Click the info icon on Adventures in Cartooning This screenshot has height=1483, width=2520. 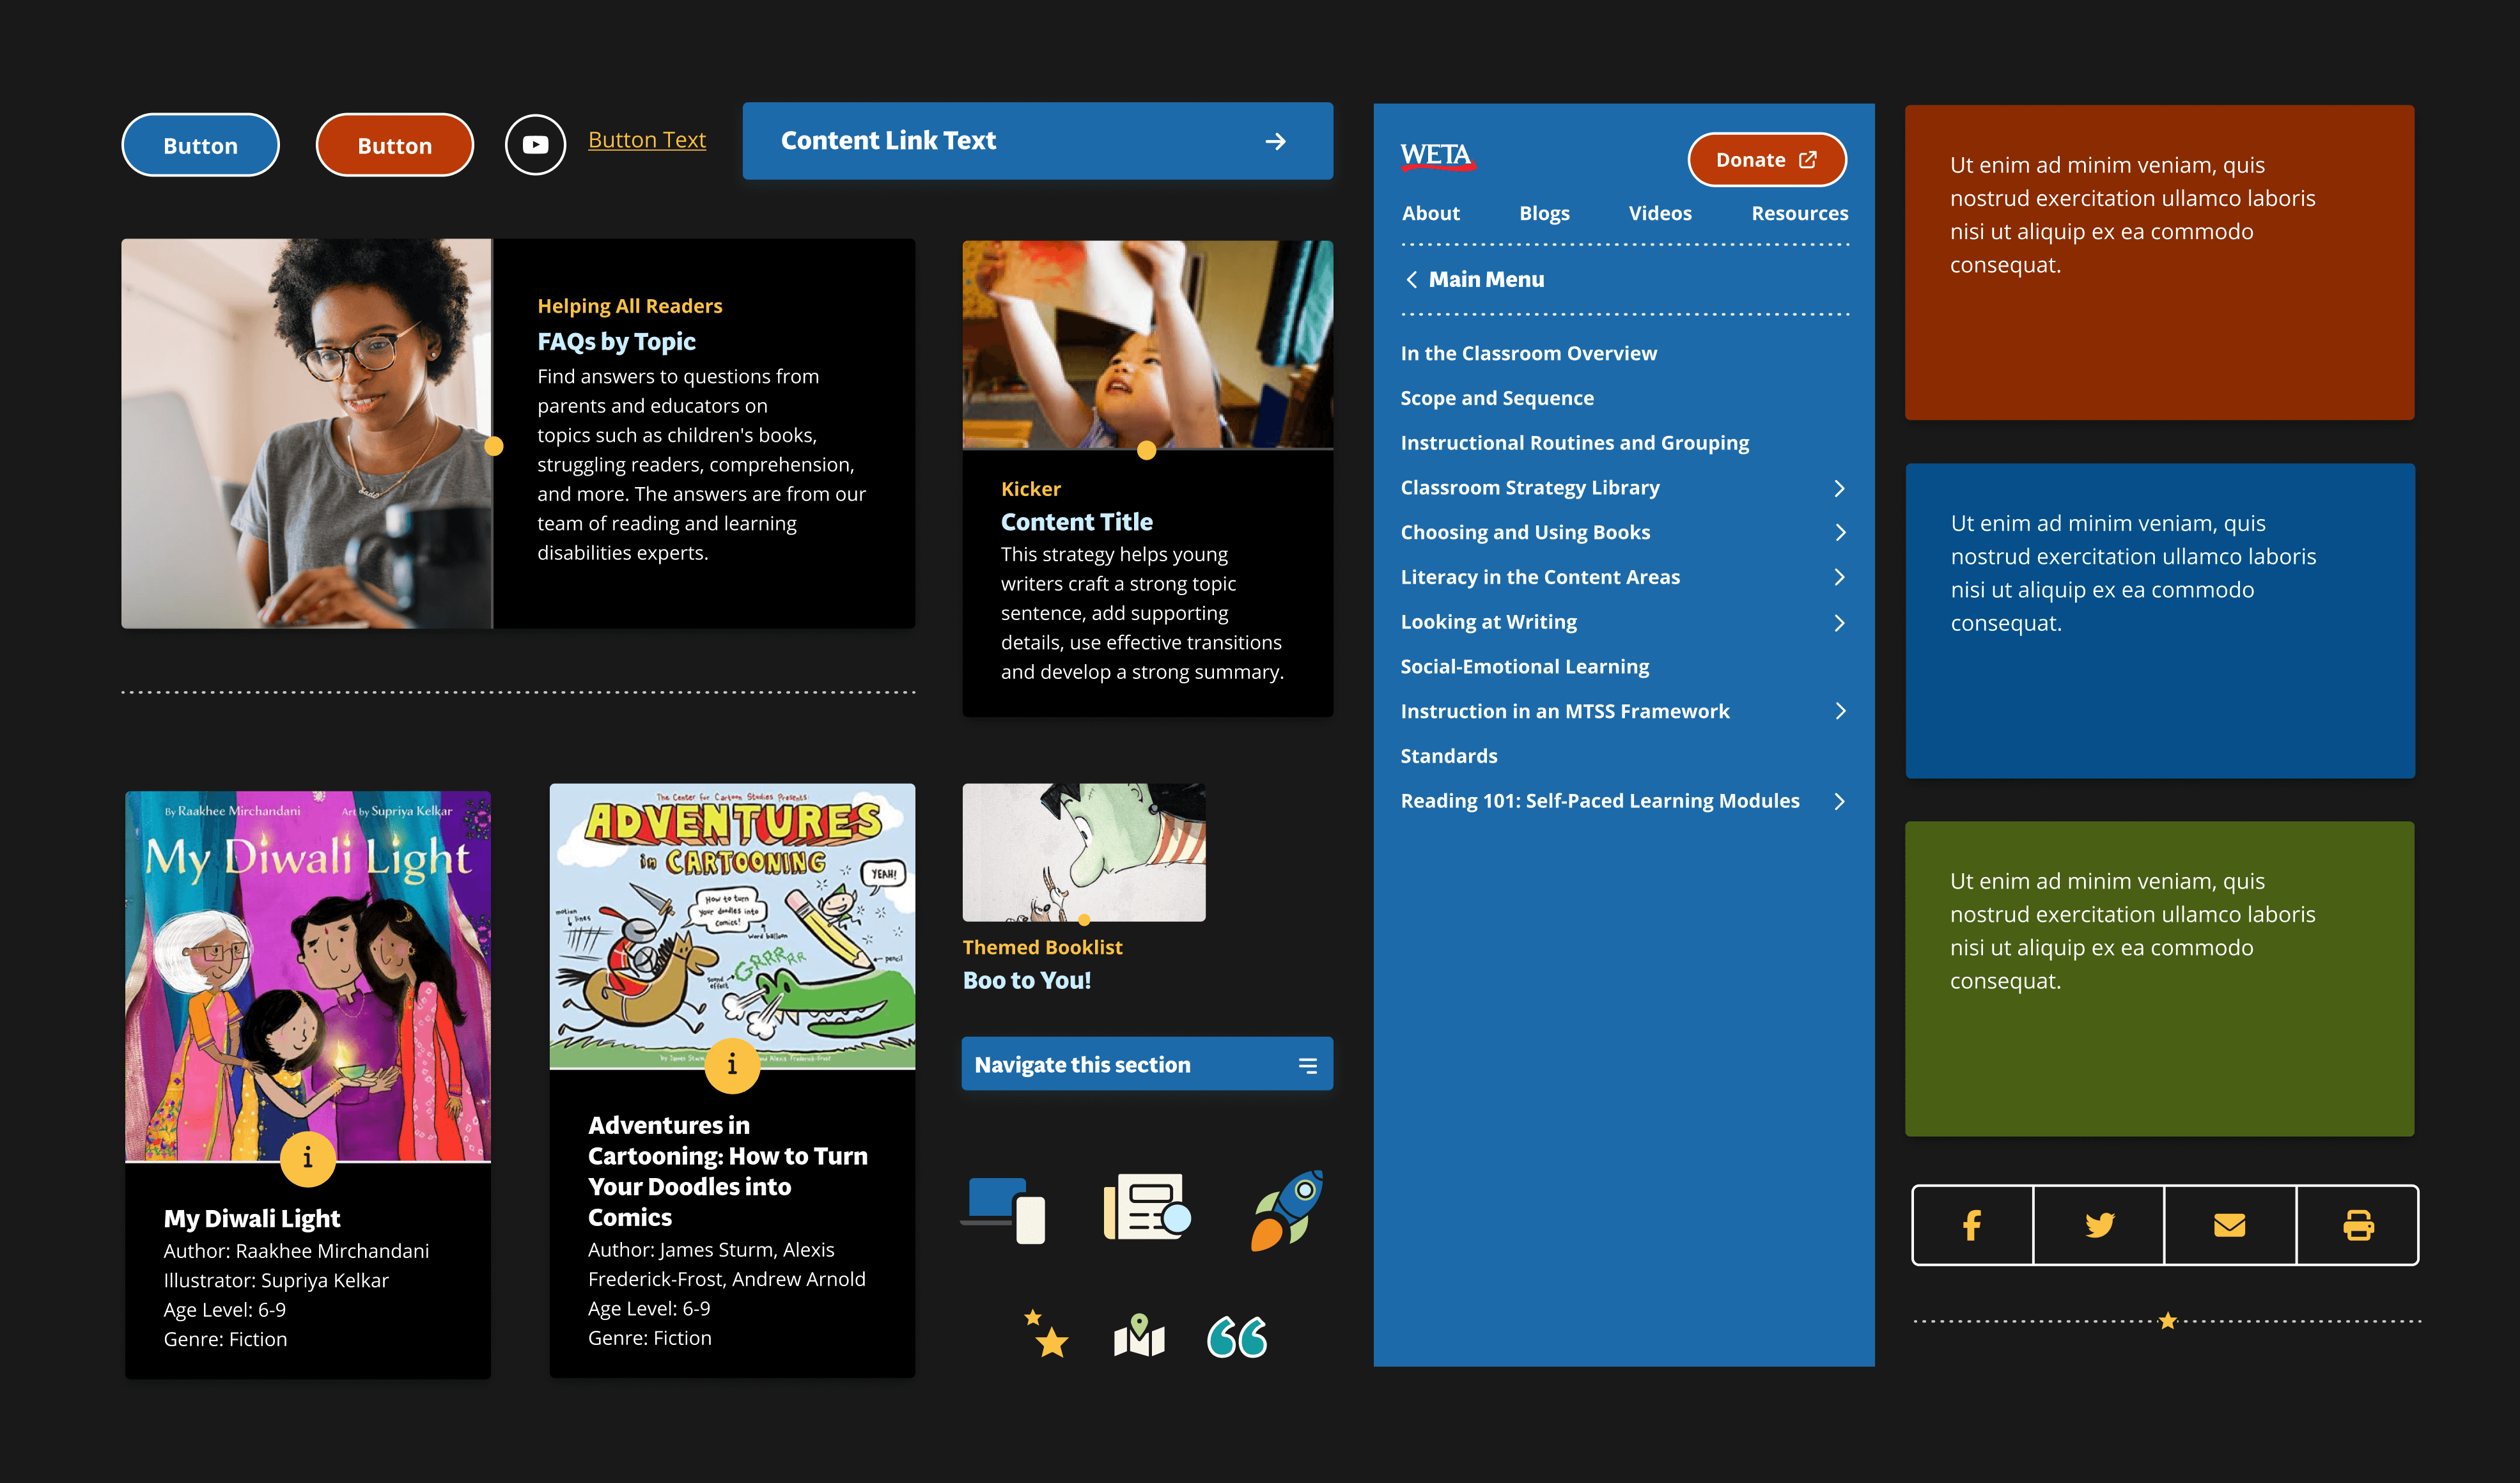pos(732,1065)
